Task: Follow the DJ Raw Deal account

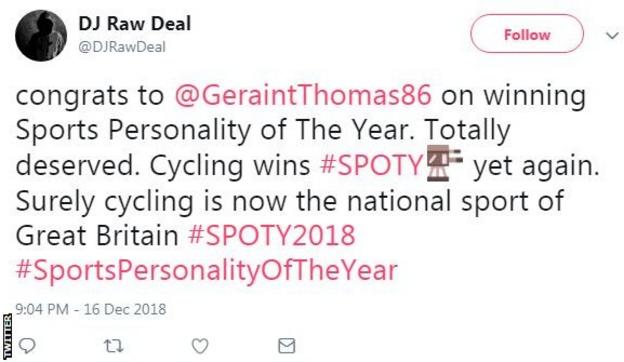Action: tap(527, 34)
